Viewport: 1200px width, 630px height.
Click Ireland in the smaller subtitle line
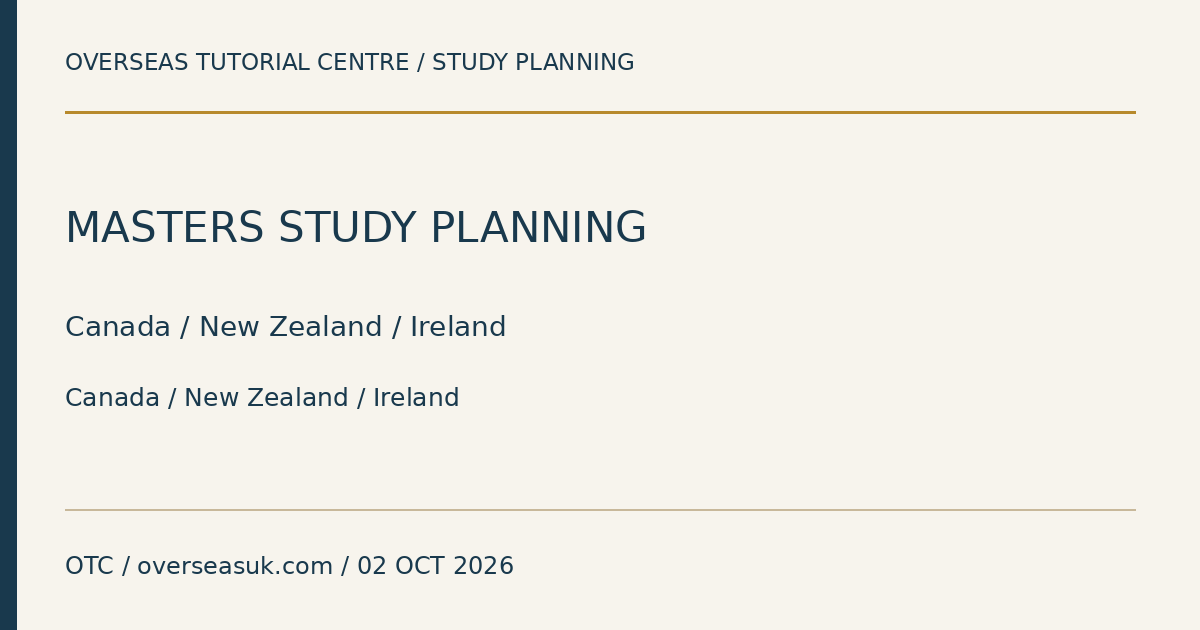[416, 398]
